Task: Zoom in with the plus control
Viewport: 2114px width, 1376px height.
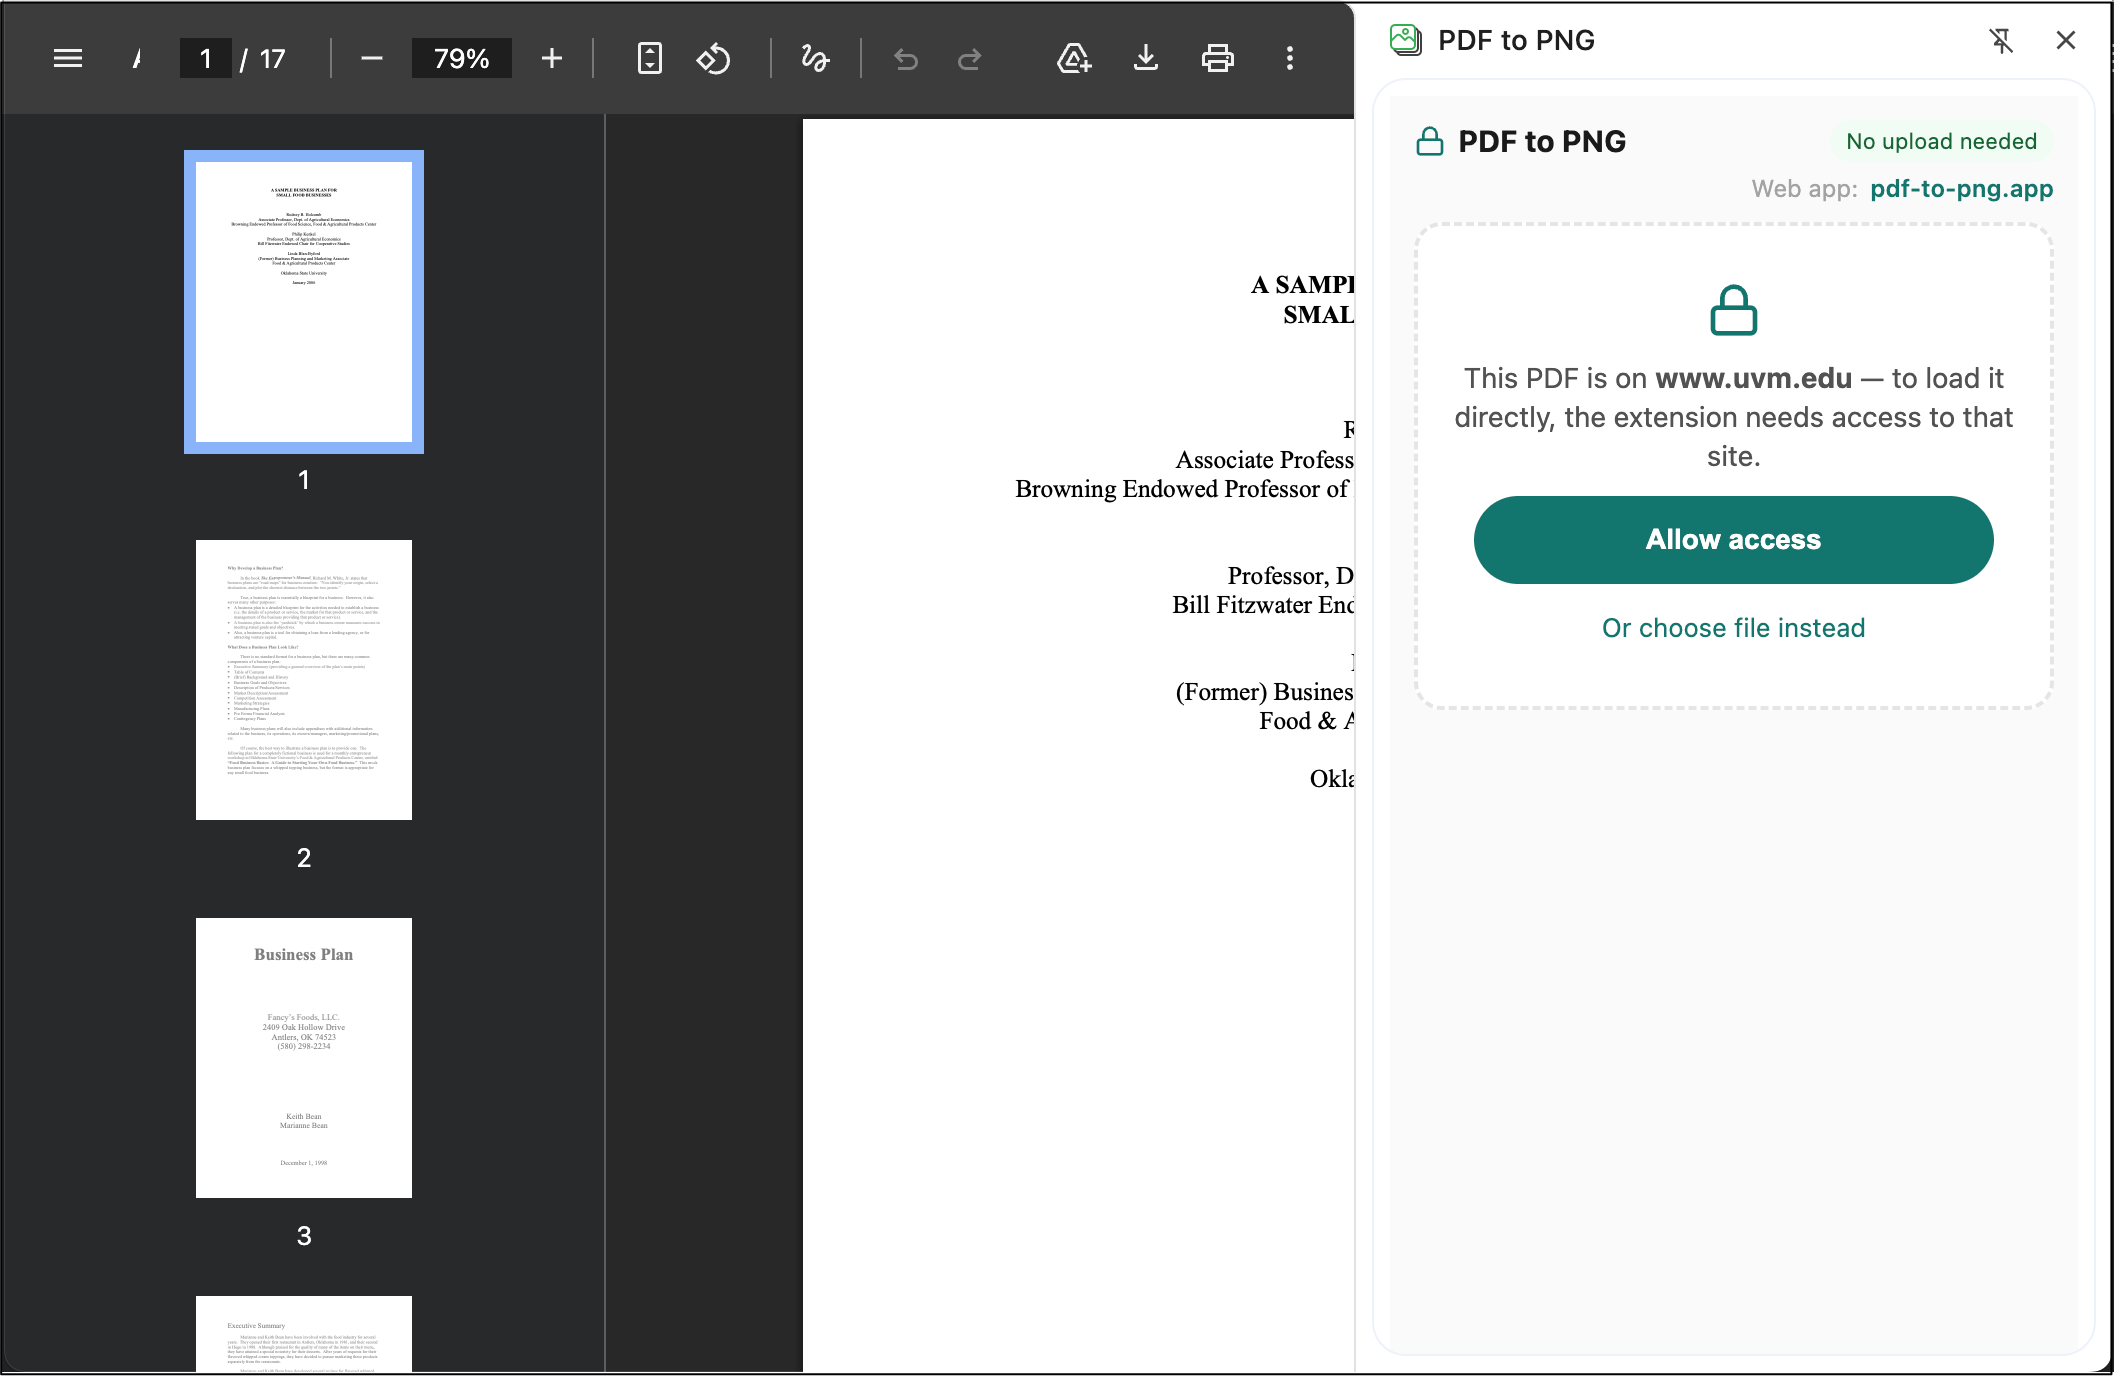Action: click(x=551, y=58)
